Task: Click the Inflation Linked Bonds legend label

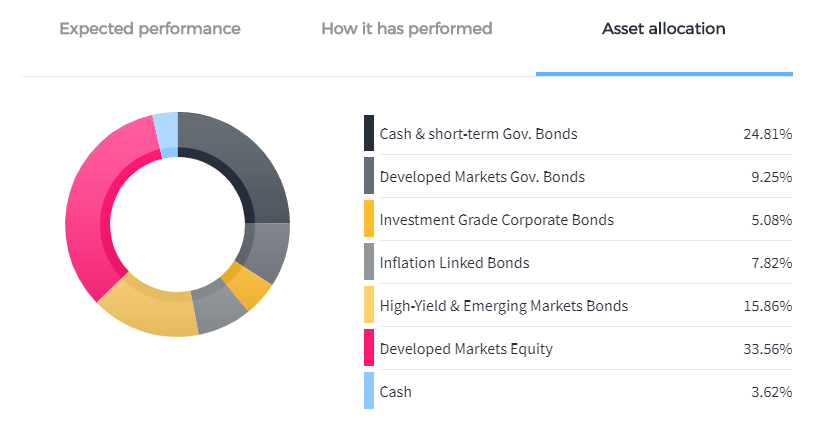Action: coord(454,263)
